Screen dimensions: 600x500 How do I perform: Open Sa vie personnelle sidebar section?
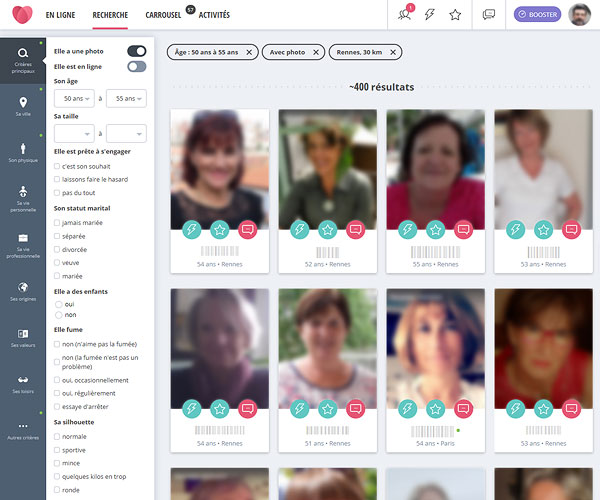click(23, 199)
